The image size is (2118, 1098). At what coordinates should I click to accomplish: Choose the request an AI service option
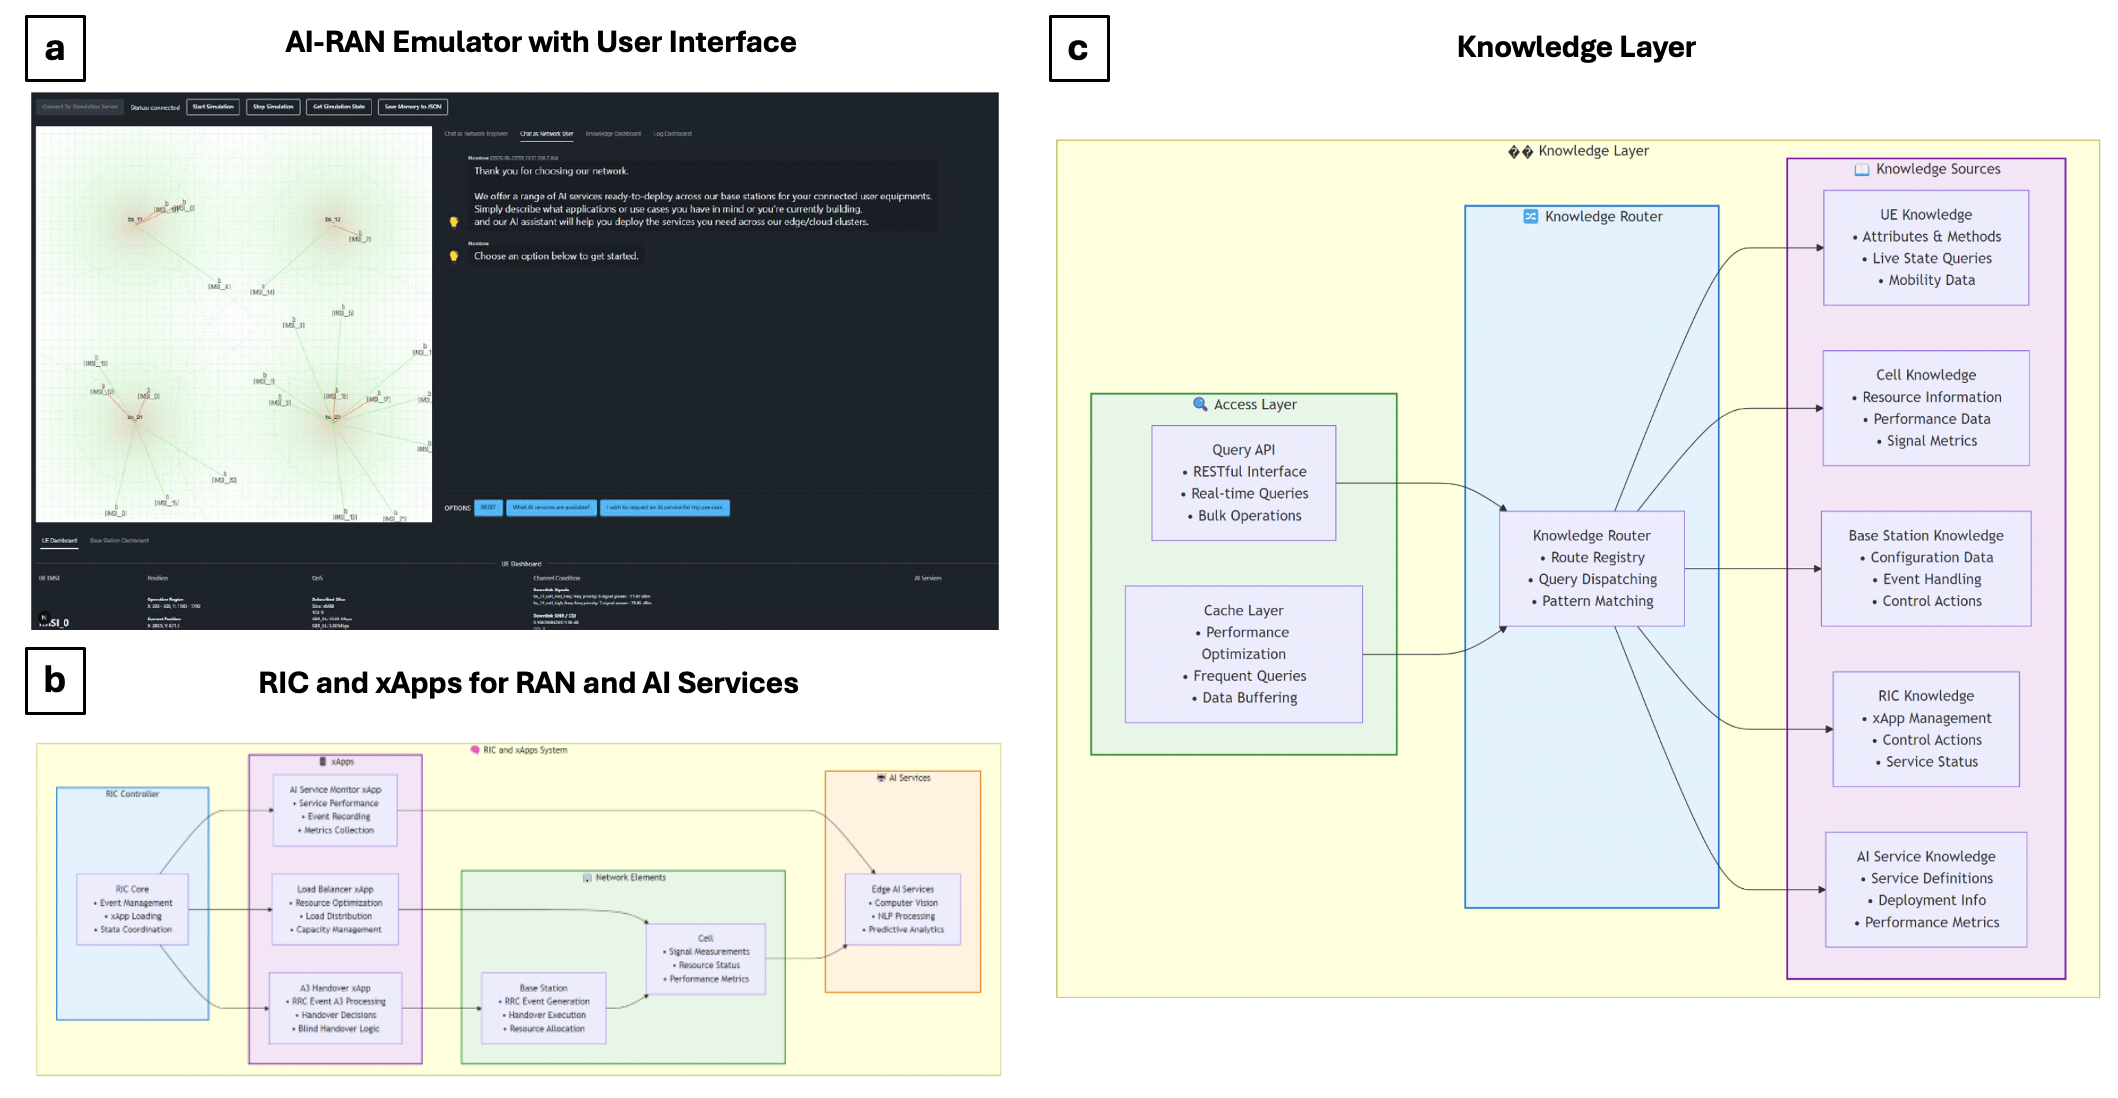(x=664, y=508)
